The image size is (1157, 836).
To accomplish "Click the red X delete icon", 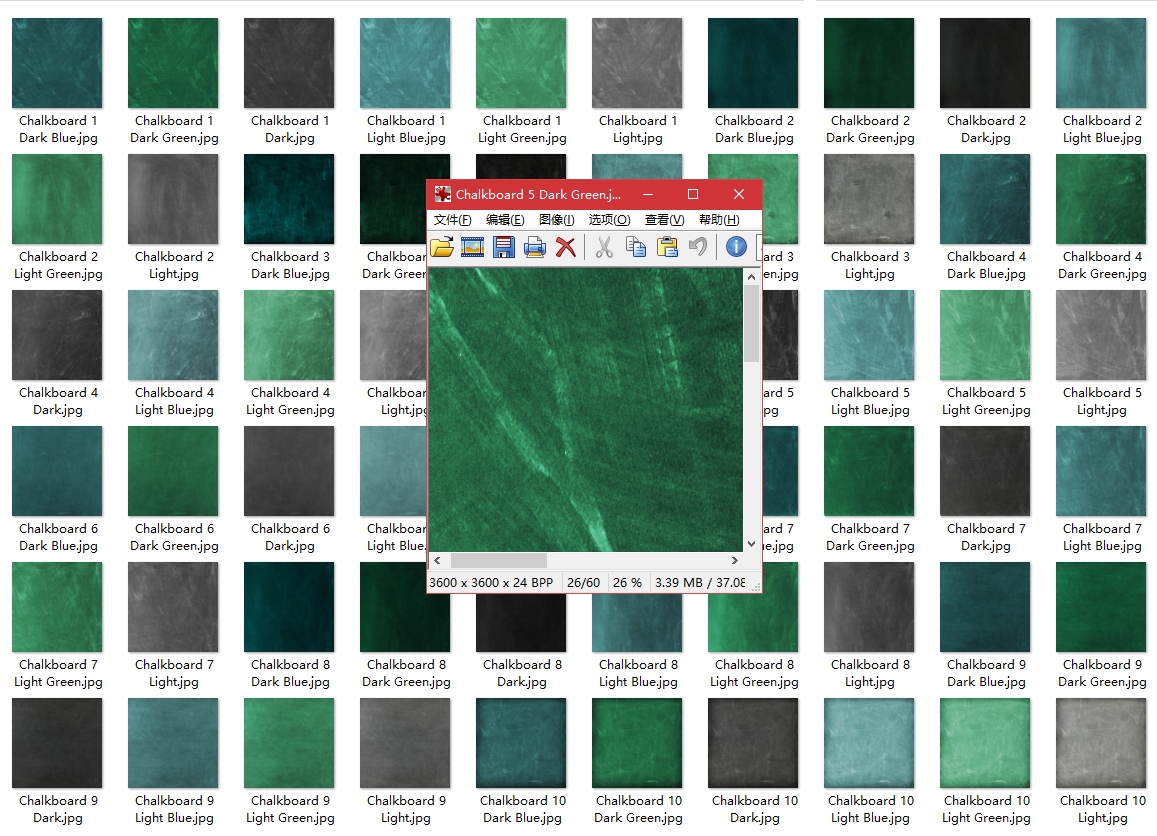I will point(566,247).
